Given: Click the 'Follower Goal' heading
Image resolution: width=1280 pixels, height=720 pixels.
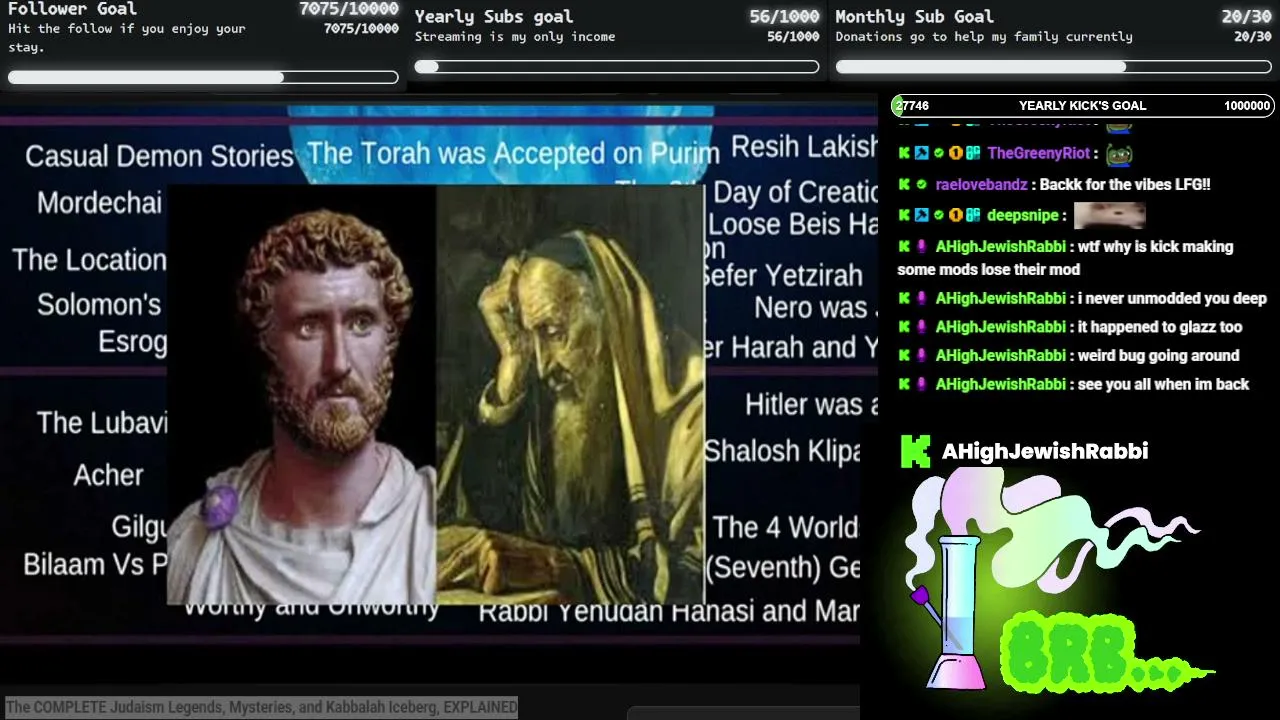Looking at the screenshot, I should (x=72, y=9).
